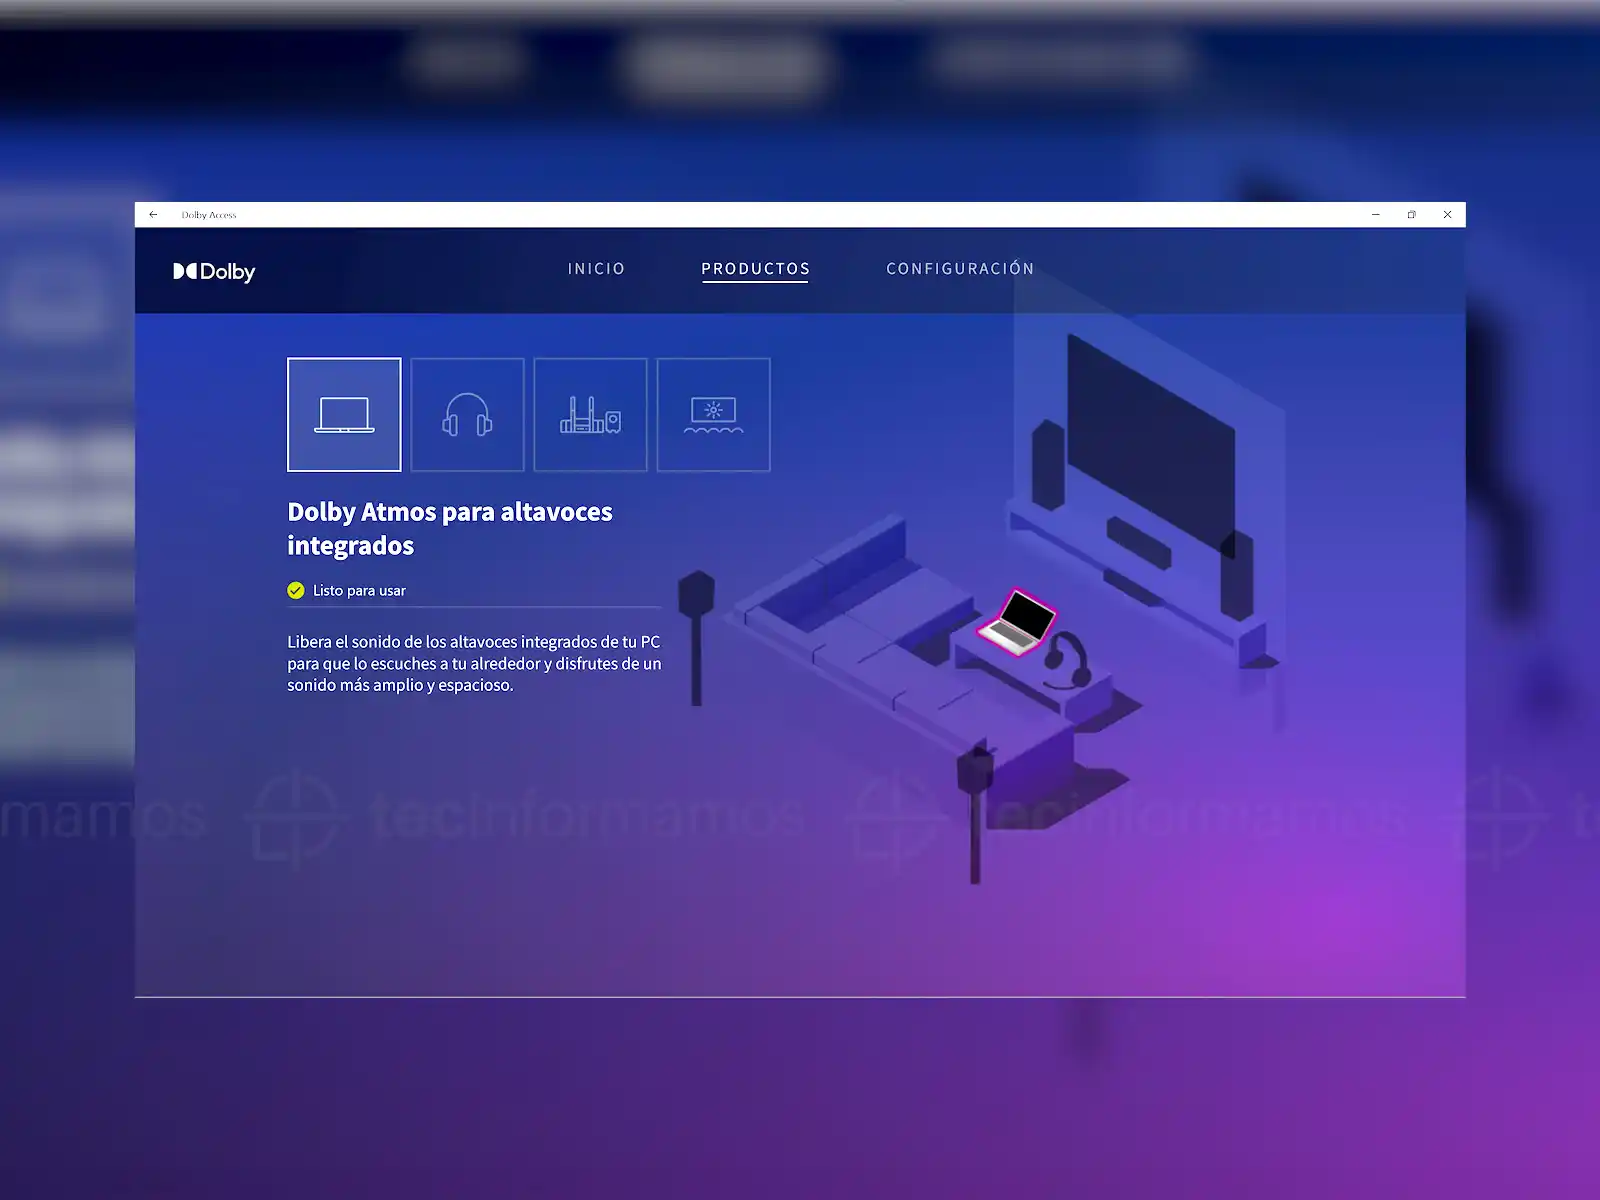1600x1200 pixels.
Task: Click the highlighted laptop in the room illustration
Action: pos(1018,621)
